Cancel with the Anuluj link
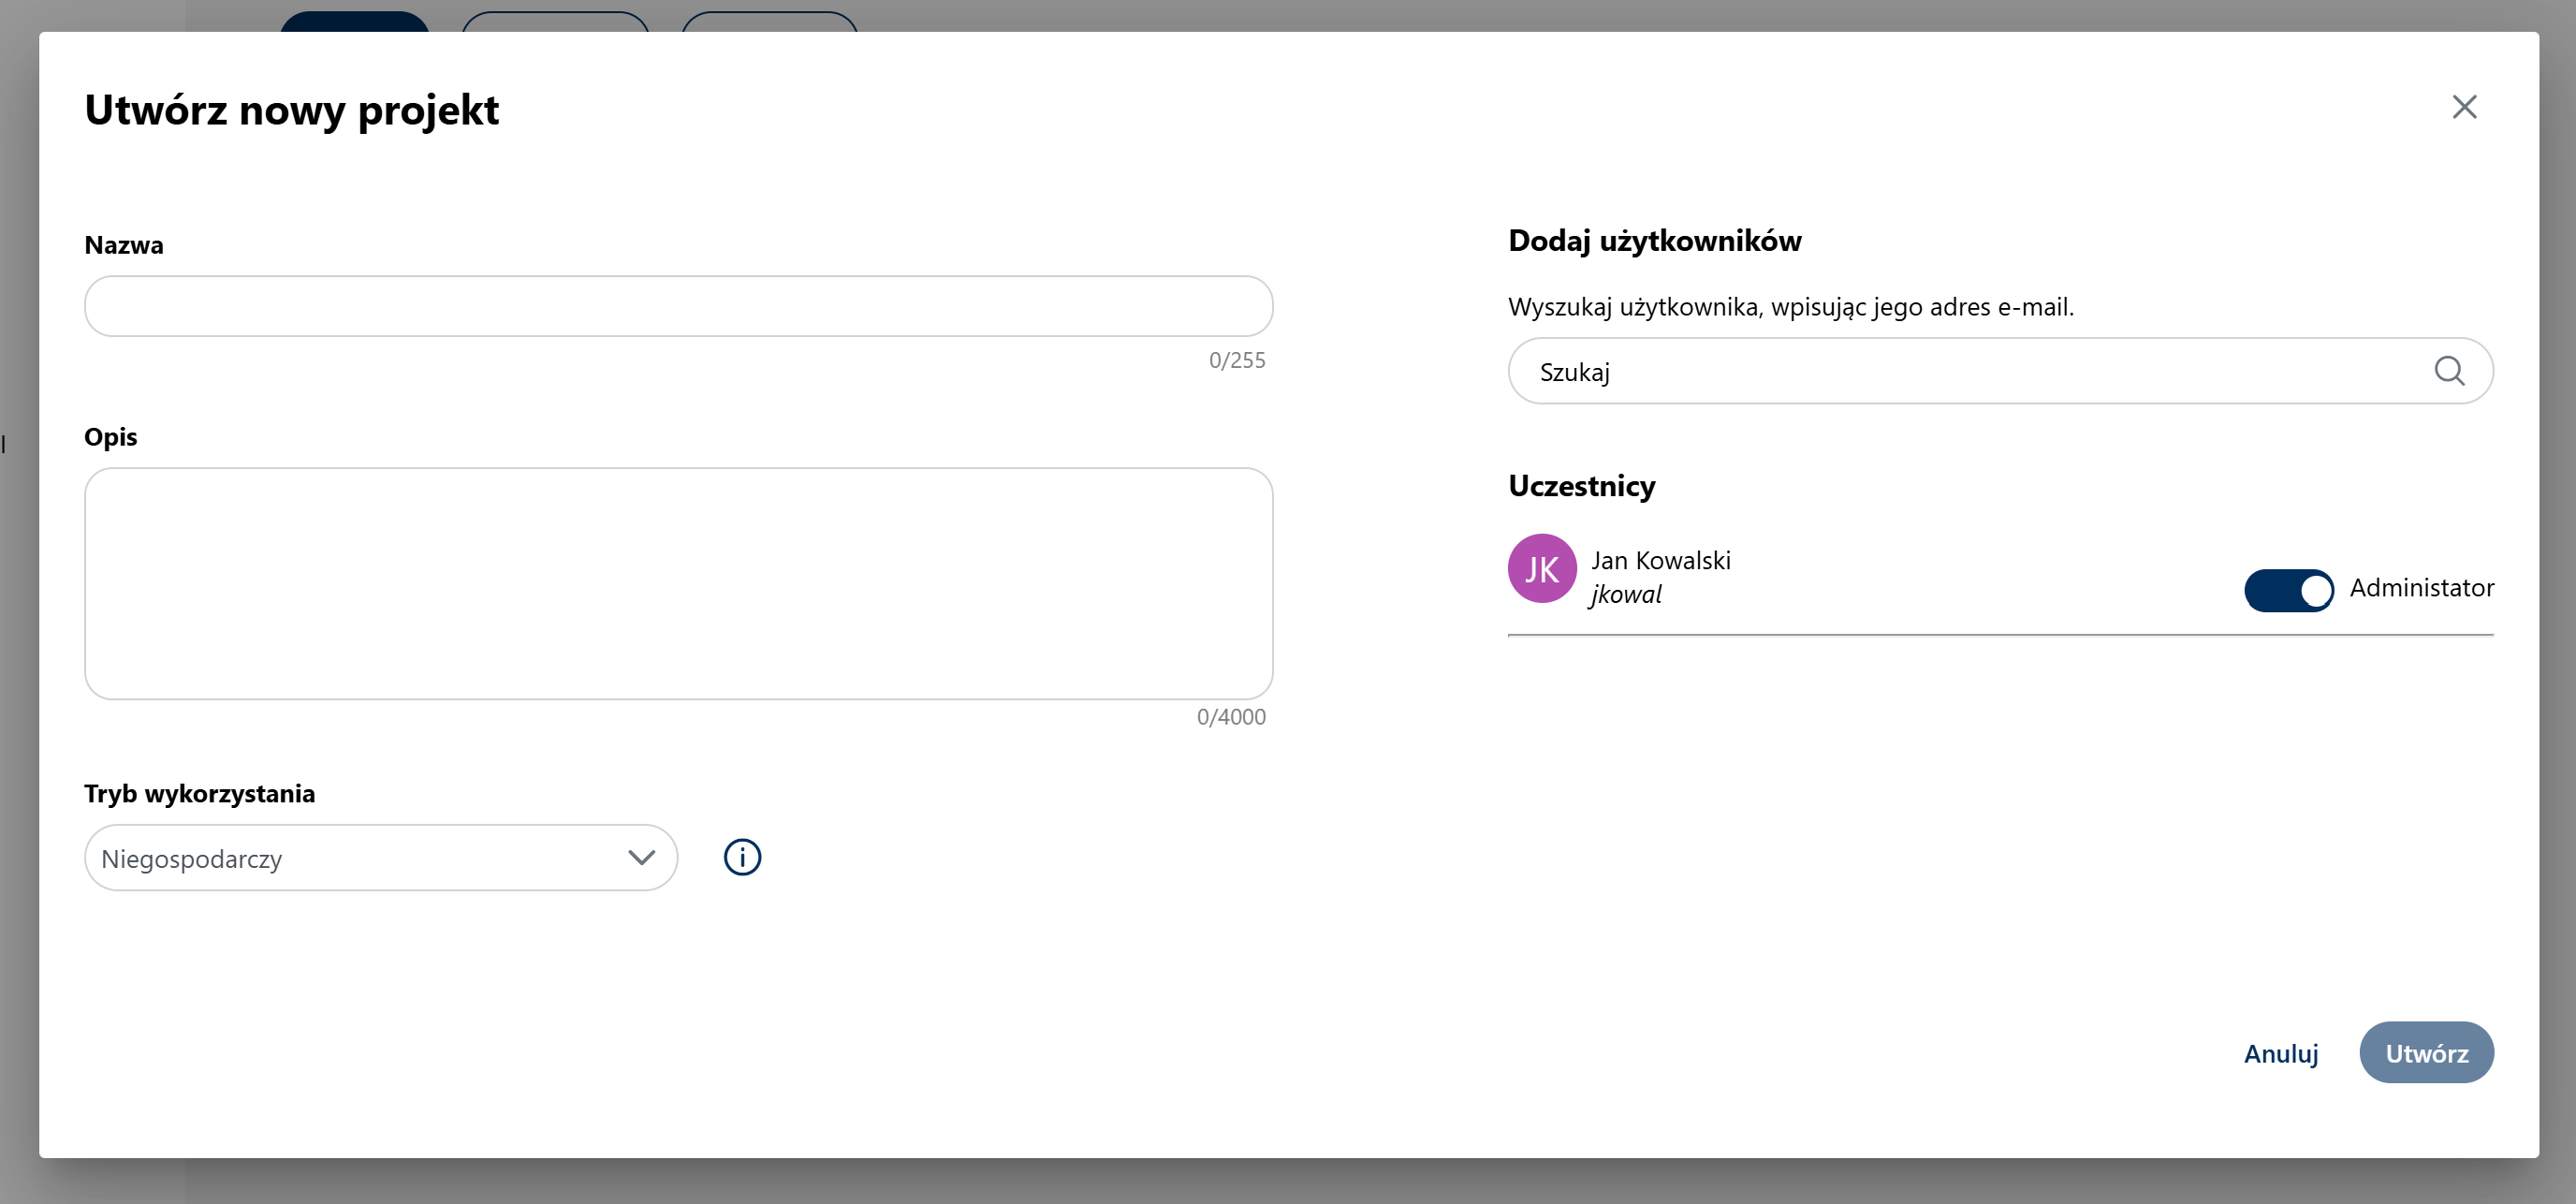This screenshot has width=2576, height=1204. tap(2280, 1053)
